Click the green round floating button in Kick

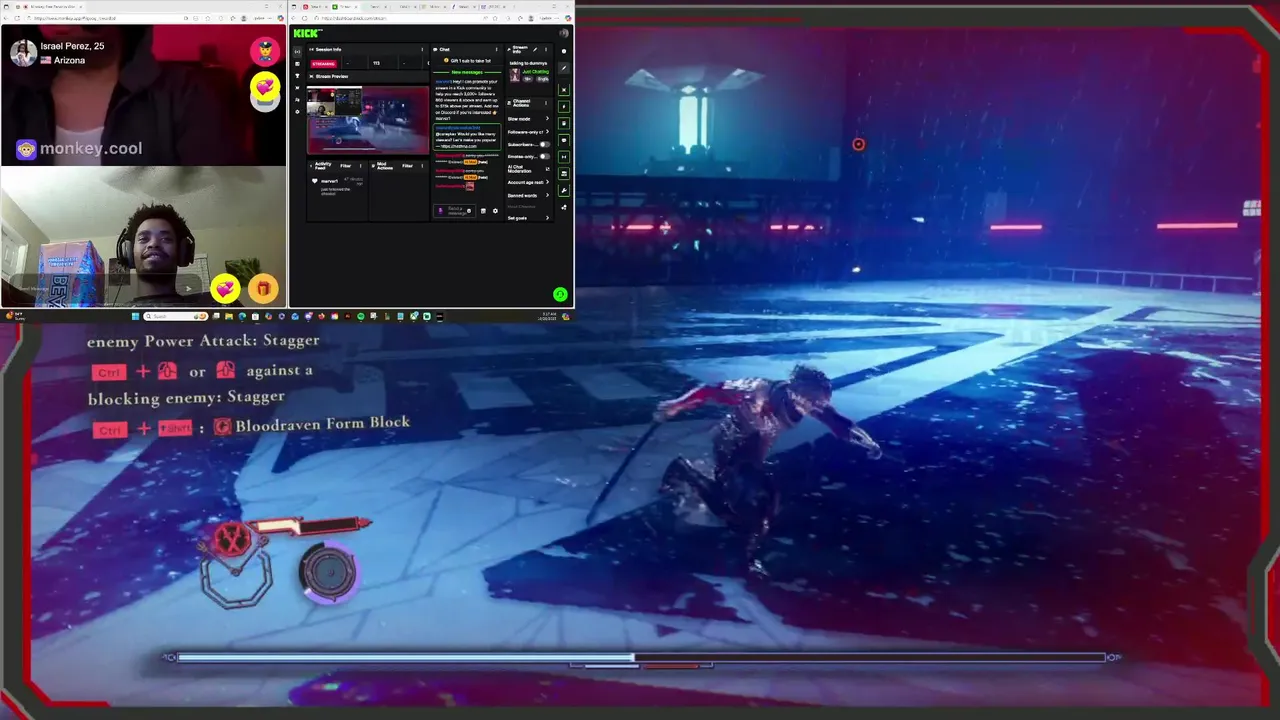pyautogui.click(x=560, y=294)
